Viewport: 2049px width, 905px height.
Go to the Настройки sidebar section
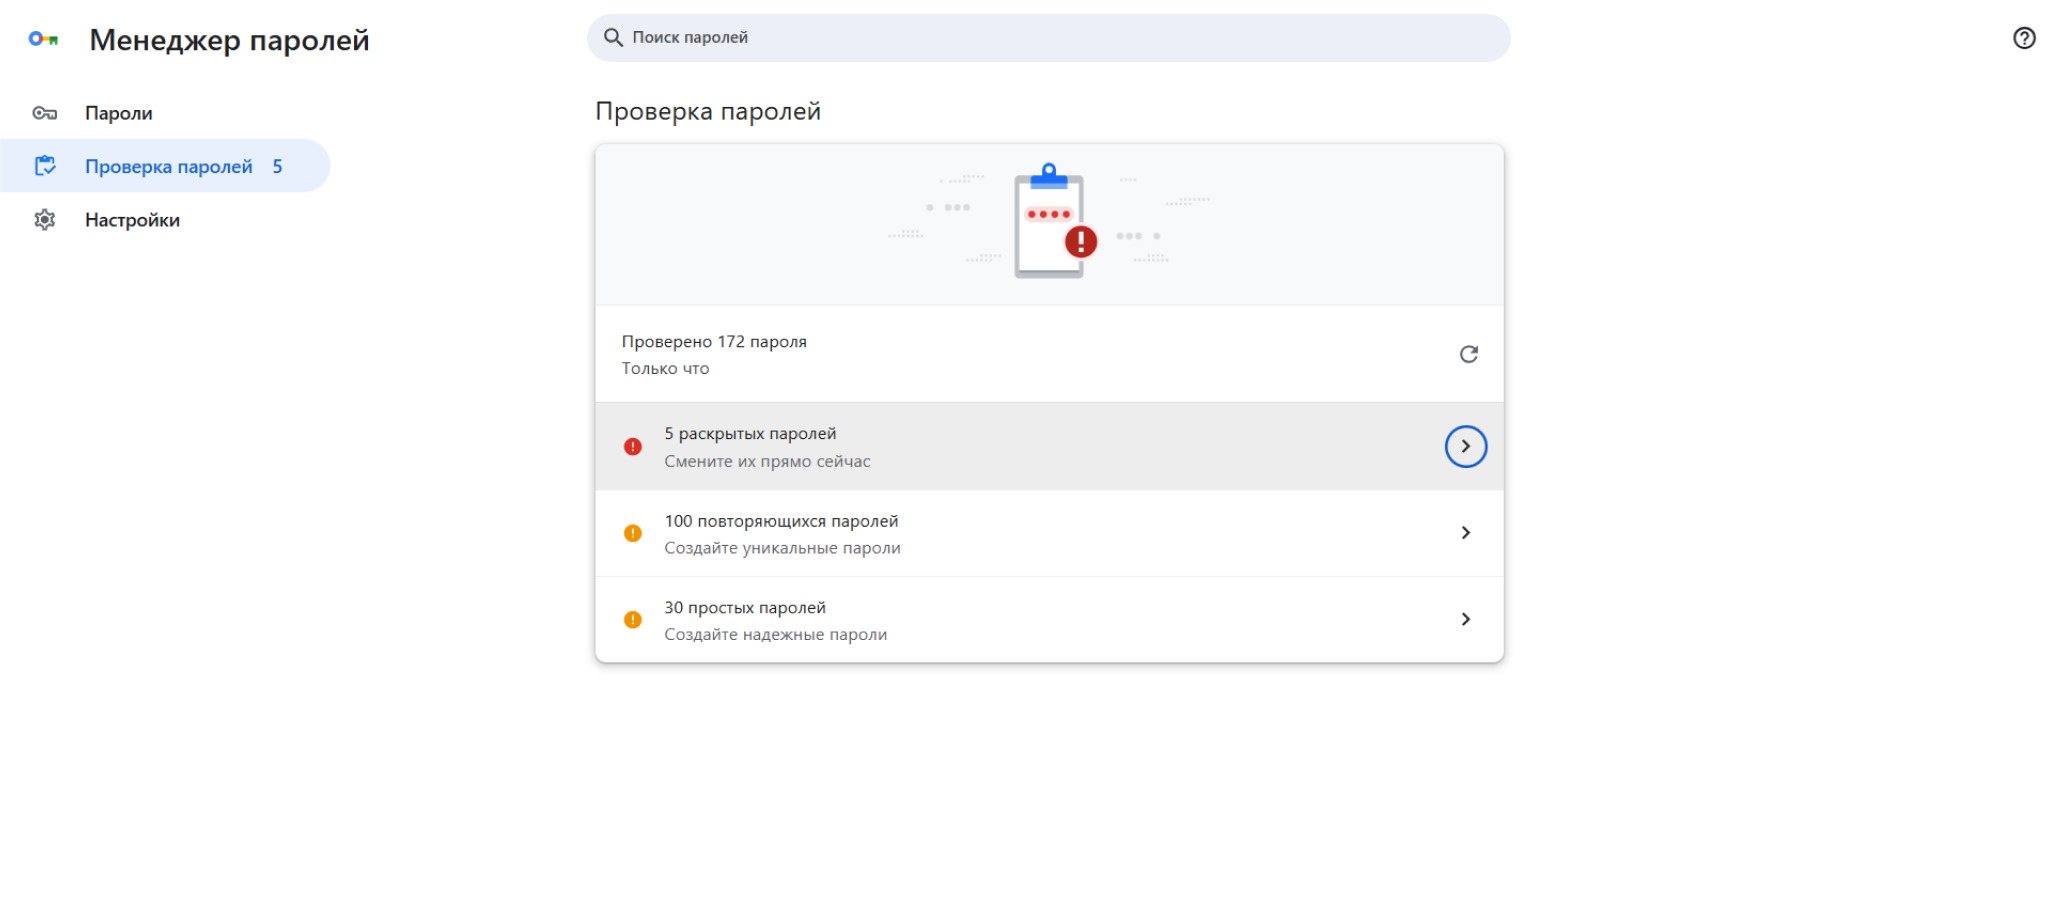pos(132,220)
